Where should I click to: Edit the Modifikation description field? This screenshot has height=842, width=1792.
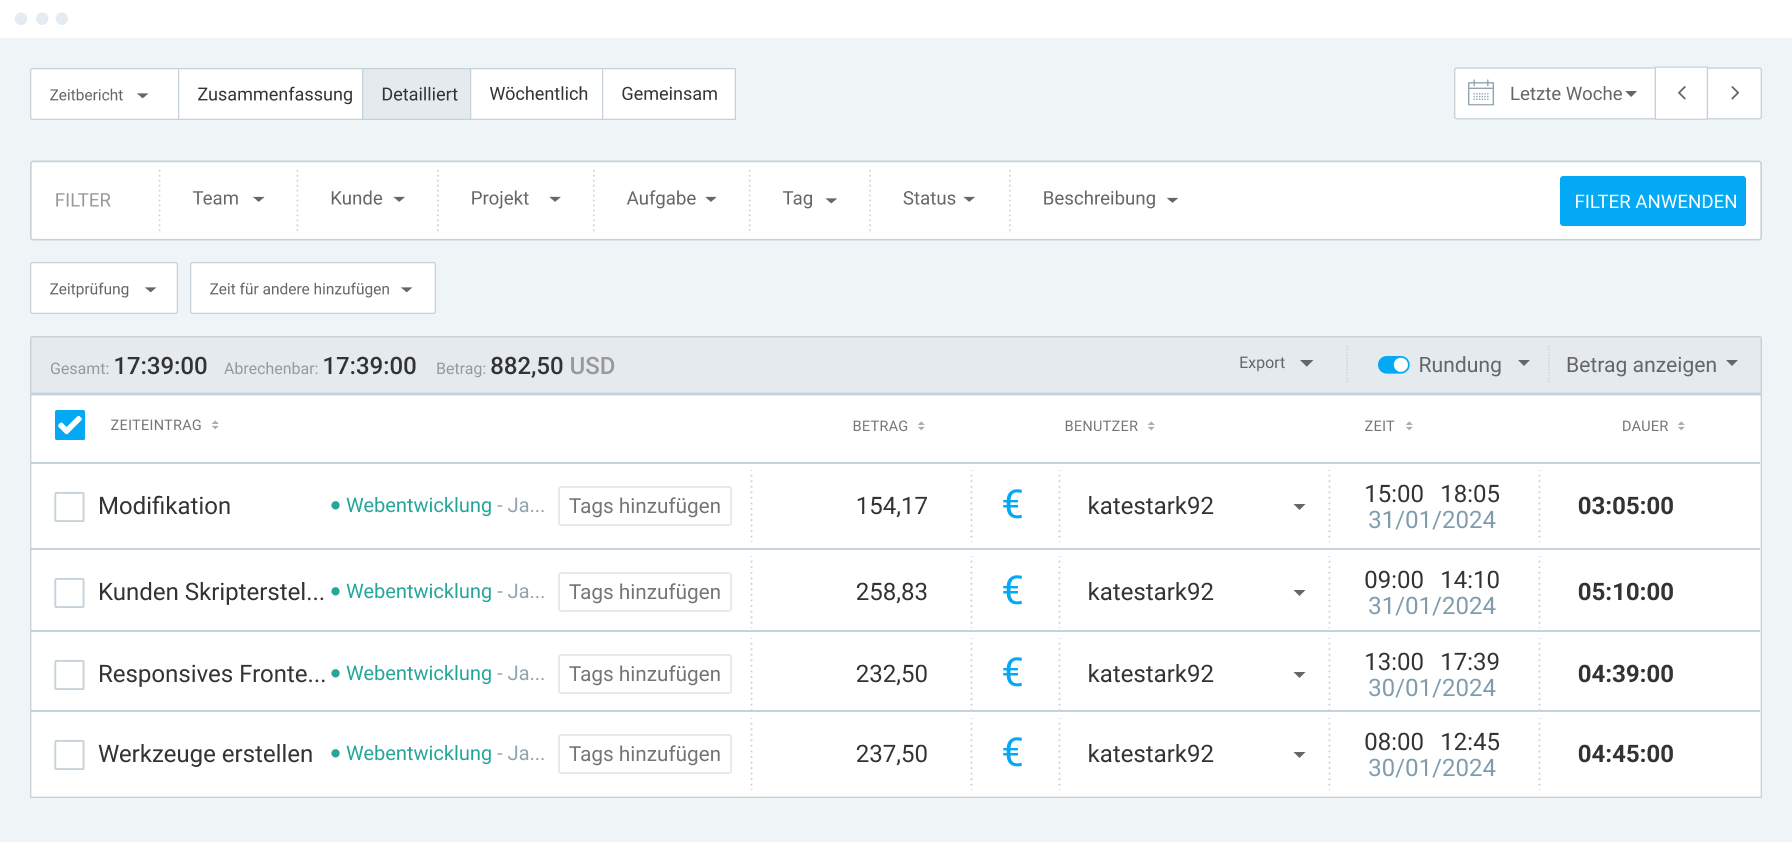click(165, 506)
